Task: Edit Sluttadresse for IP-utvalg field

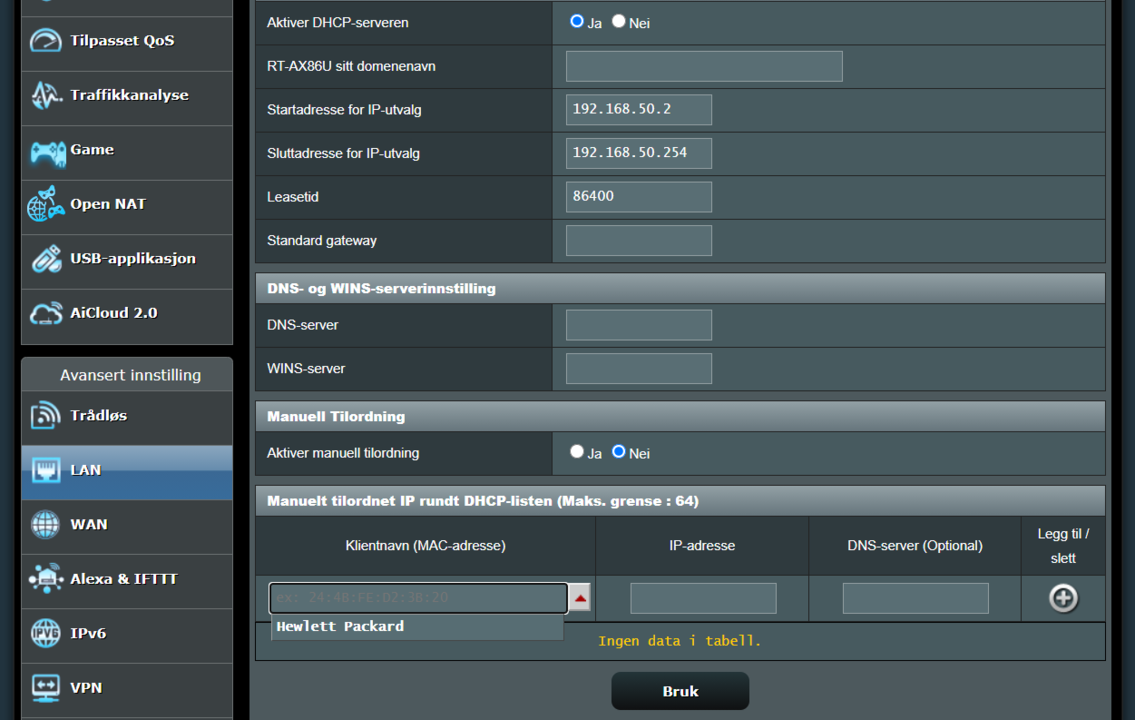Action: point(638,153)
